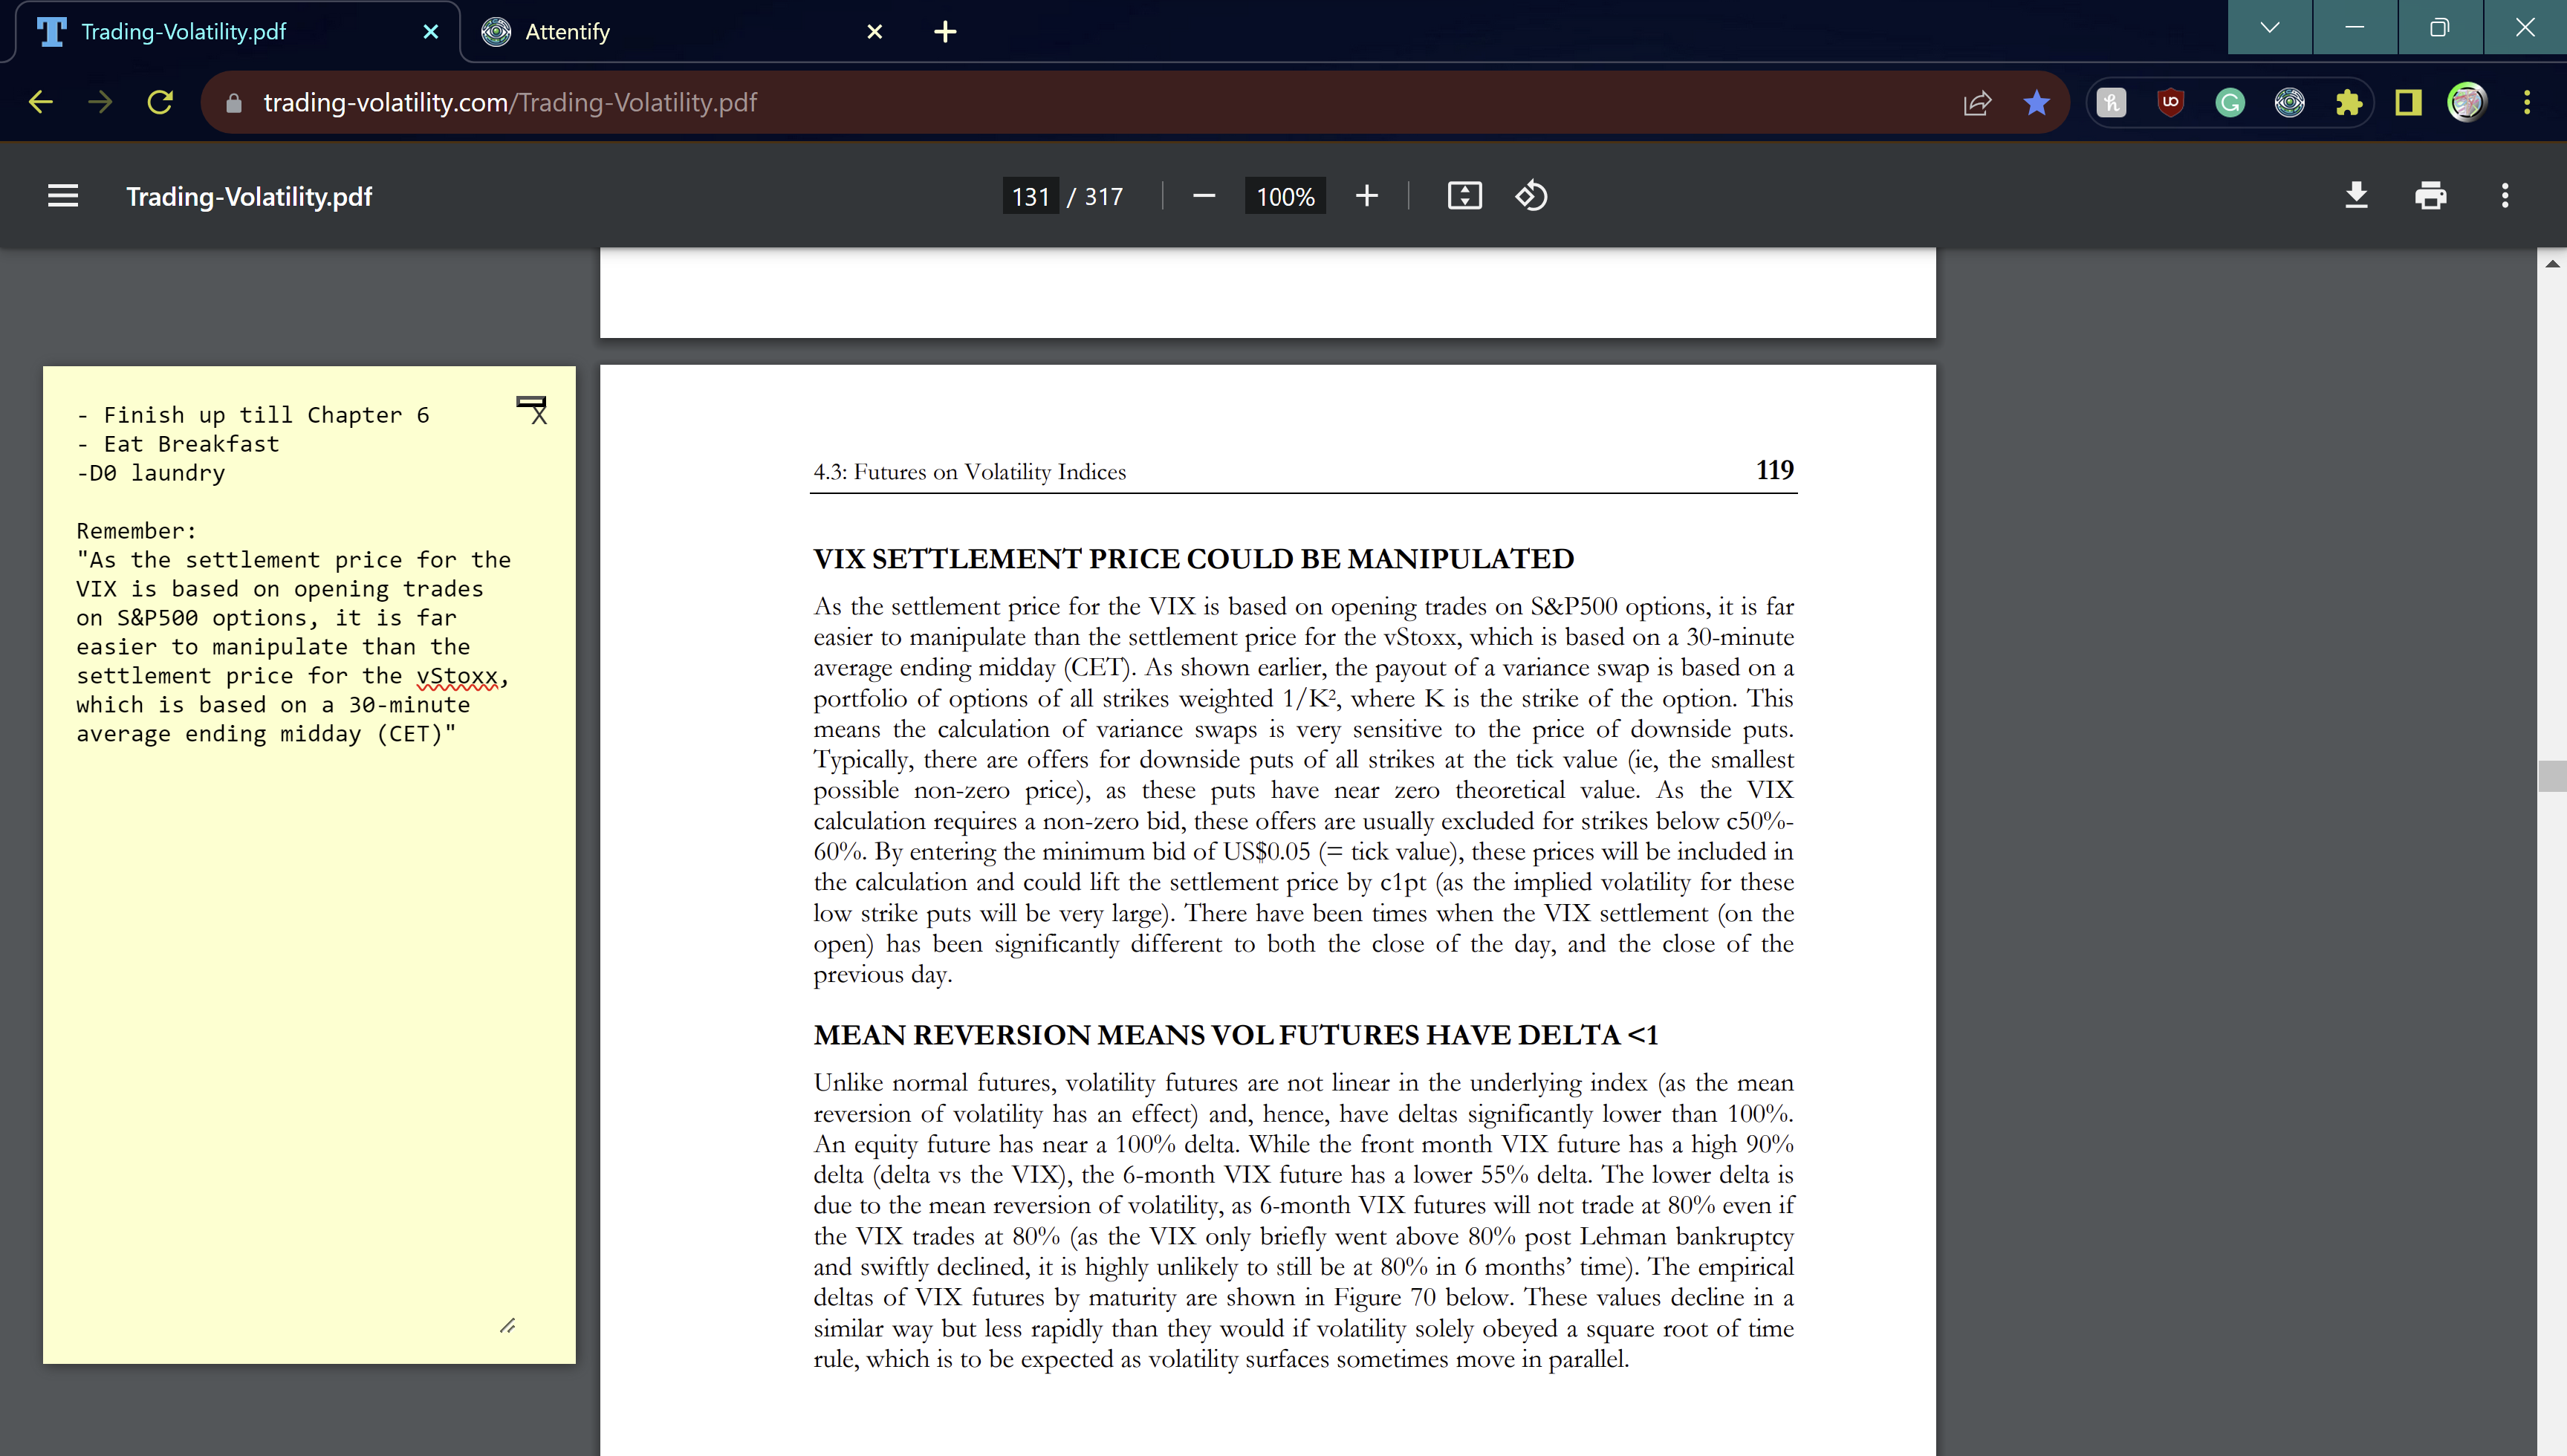
Task: Zoom out the PDF document
Action: [1204, 196]
